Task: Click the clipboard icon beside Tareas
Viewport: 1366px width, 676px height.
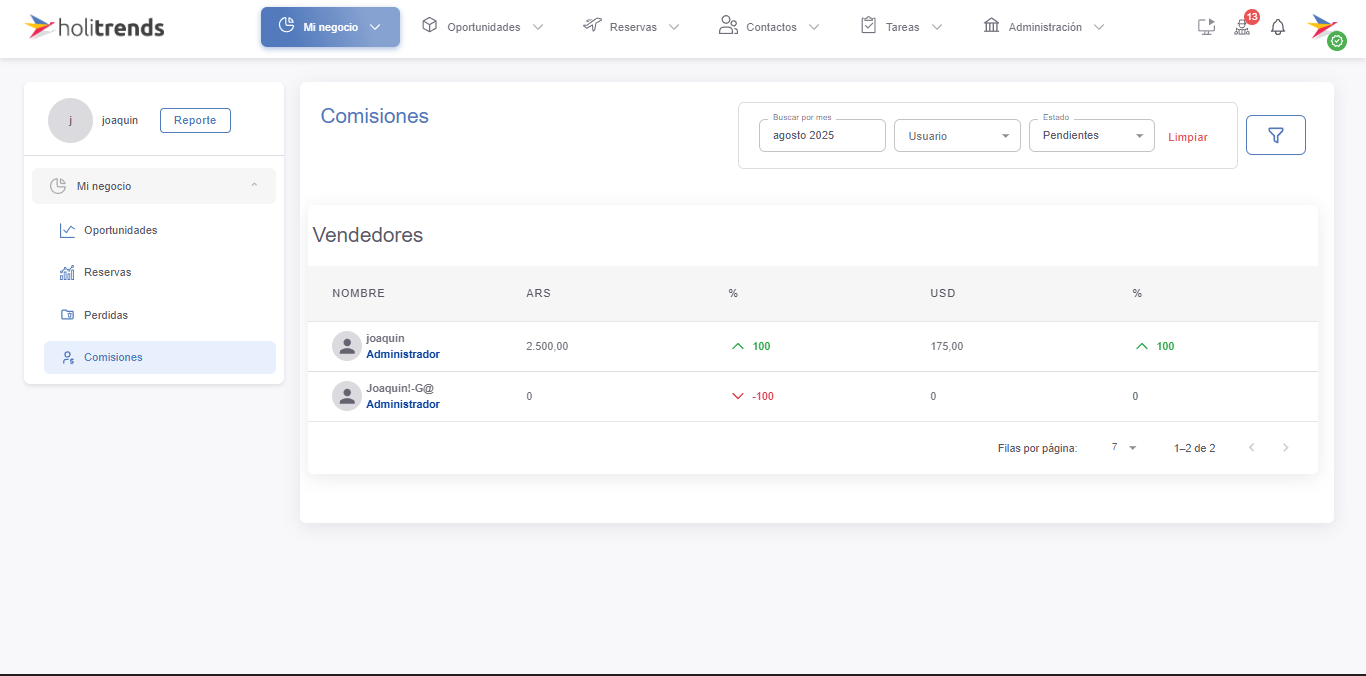Action: coord(868,25)
